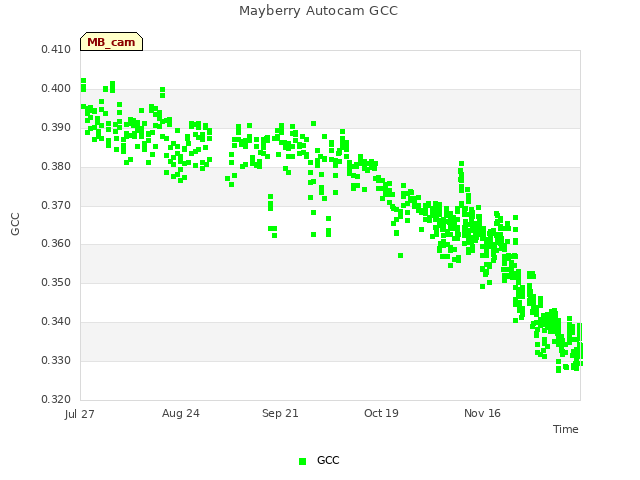
Task: Click the 0.360 y-axis value
Action: click(56, 244)
